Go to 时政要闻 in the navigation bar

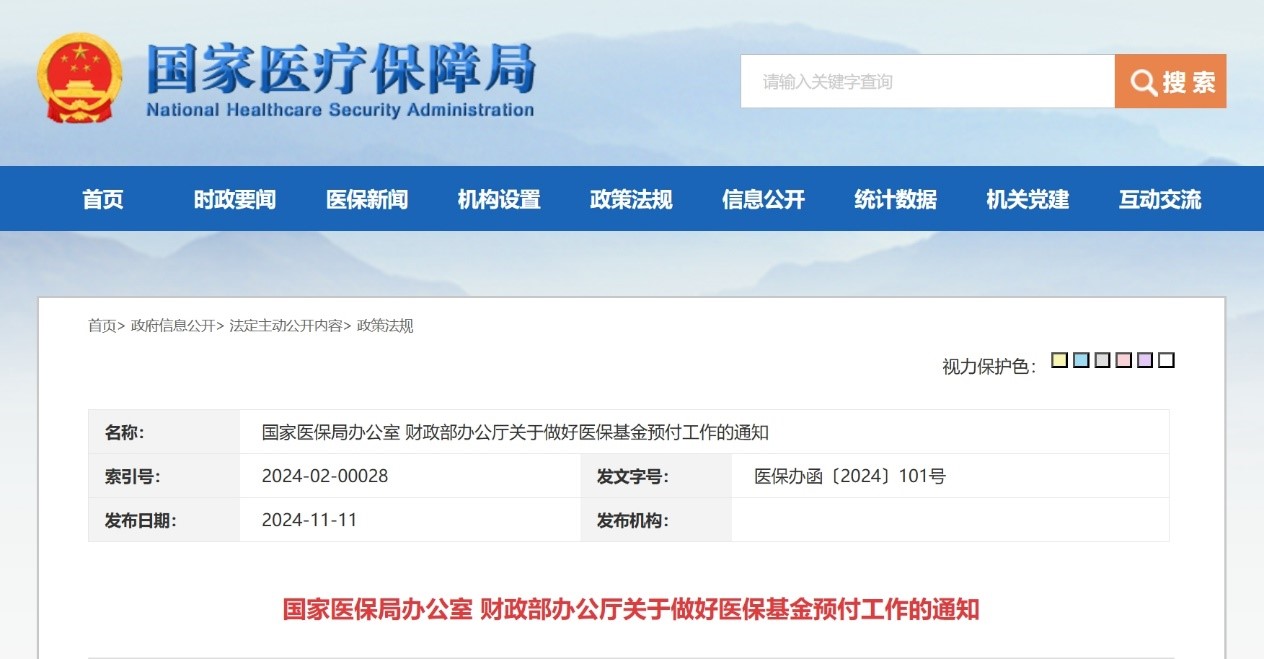click(x=235, y=199)
